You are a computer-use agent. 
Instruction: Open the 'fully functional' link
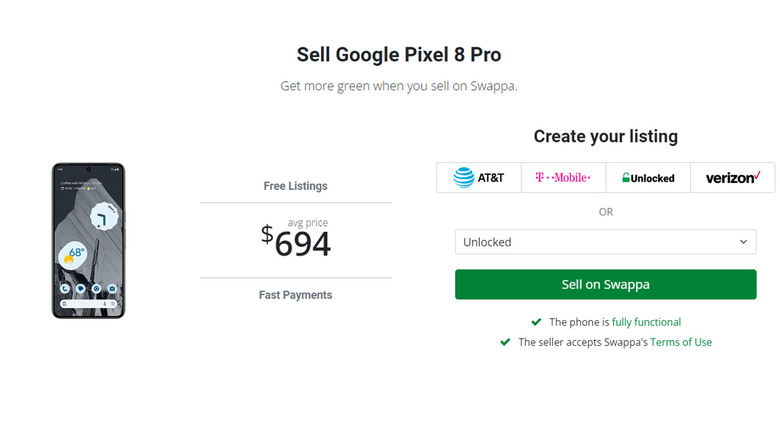[x=646, y=322]
